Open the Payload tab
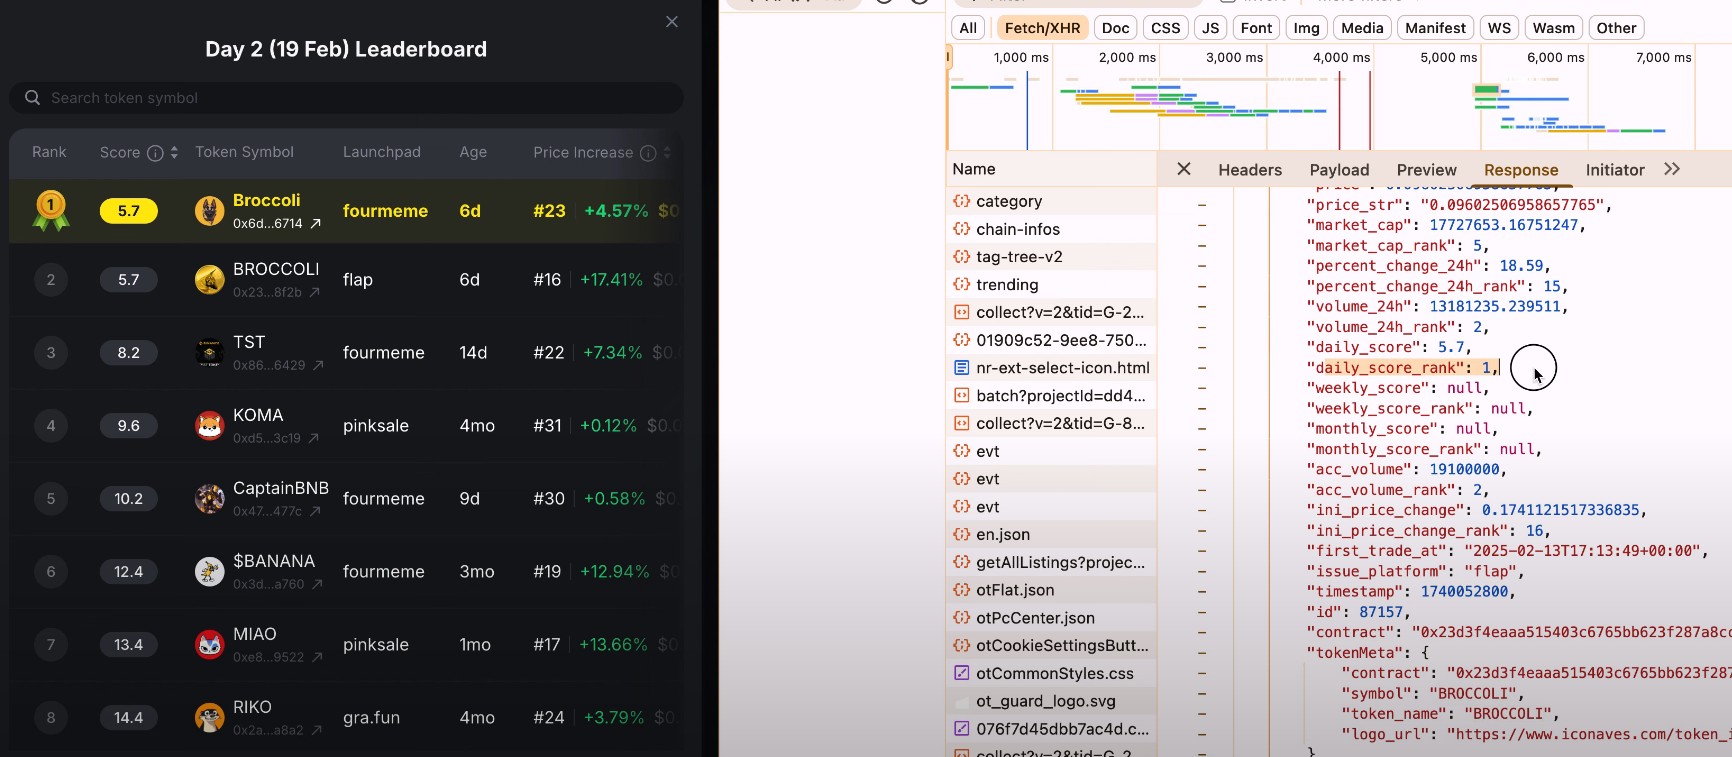 (x=1339, y=170)
